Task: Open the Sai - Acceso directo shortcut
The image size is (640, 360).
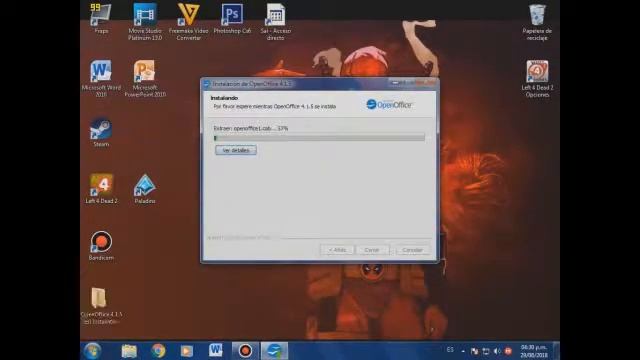Action: pos(276,22)
